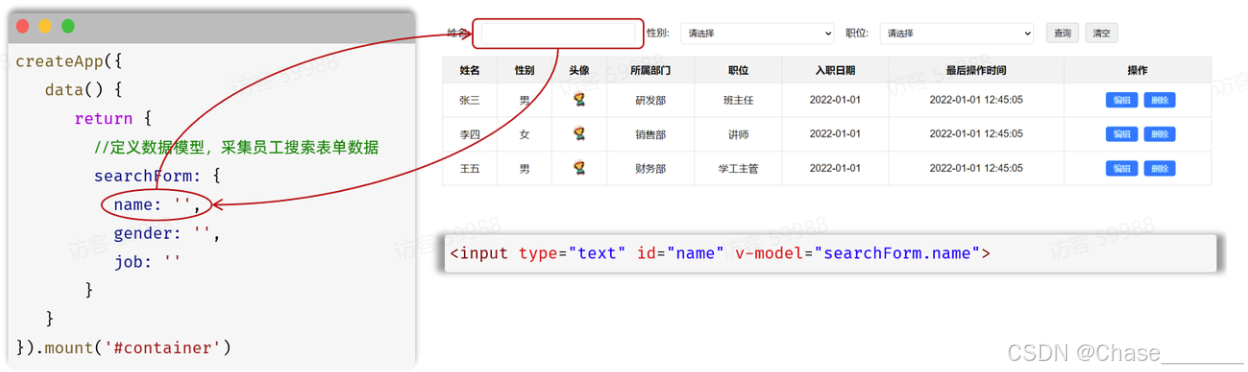Click the 最后操作时间 column header
1248x372 pixels.
coord(976,70)
